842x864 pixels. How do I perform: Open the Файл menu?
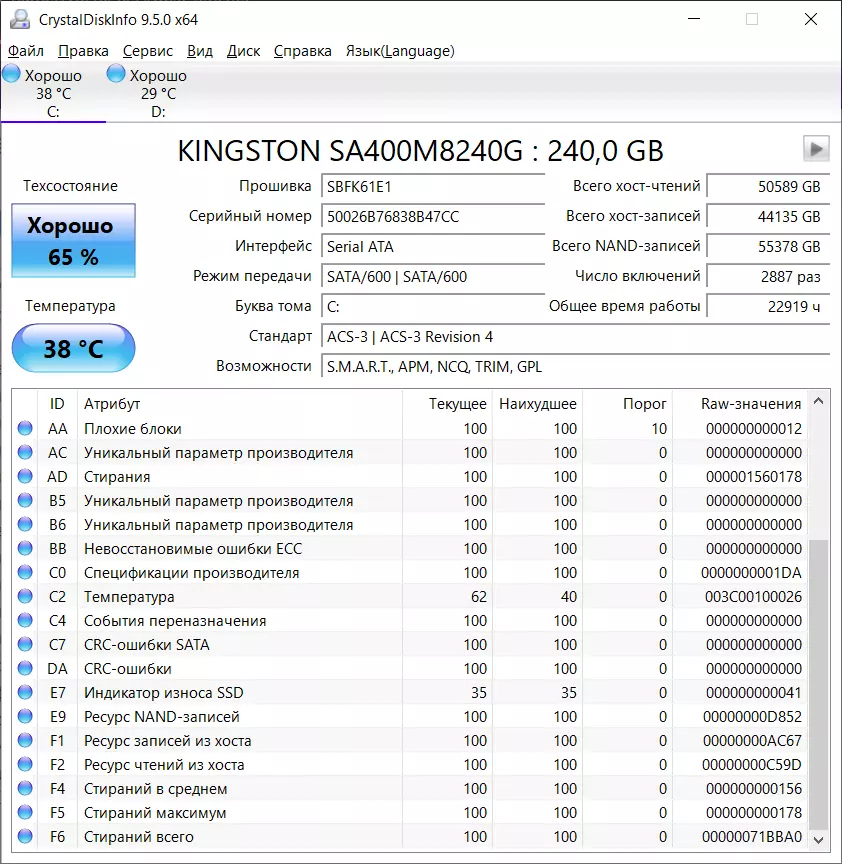coord(26,51)
